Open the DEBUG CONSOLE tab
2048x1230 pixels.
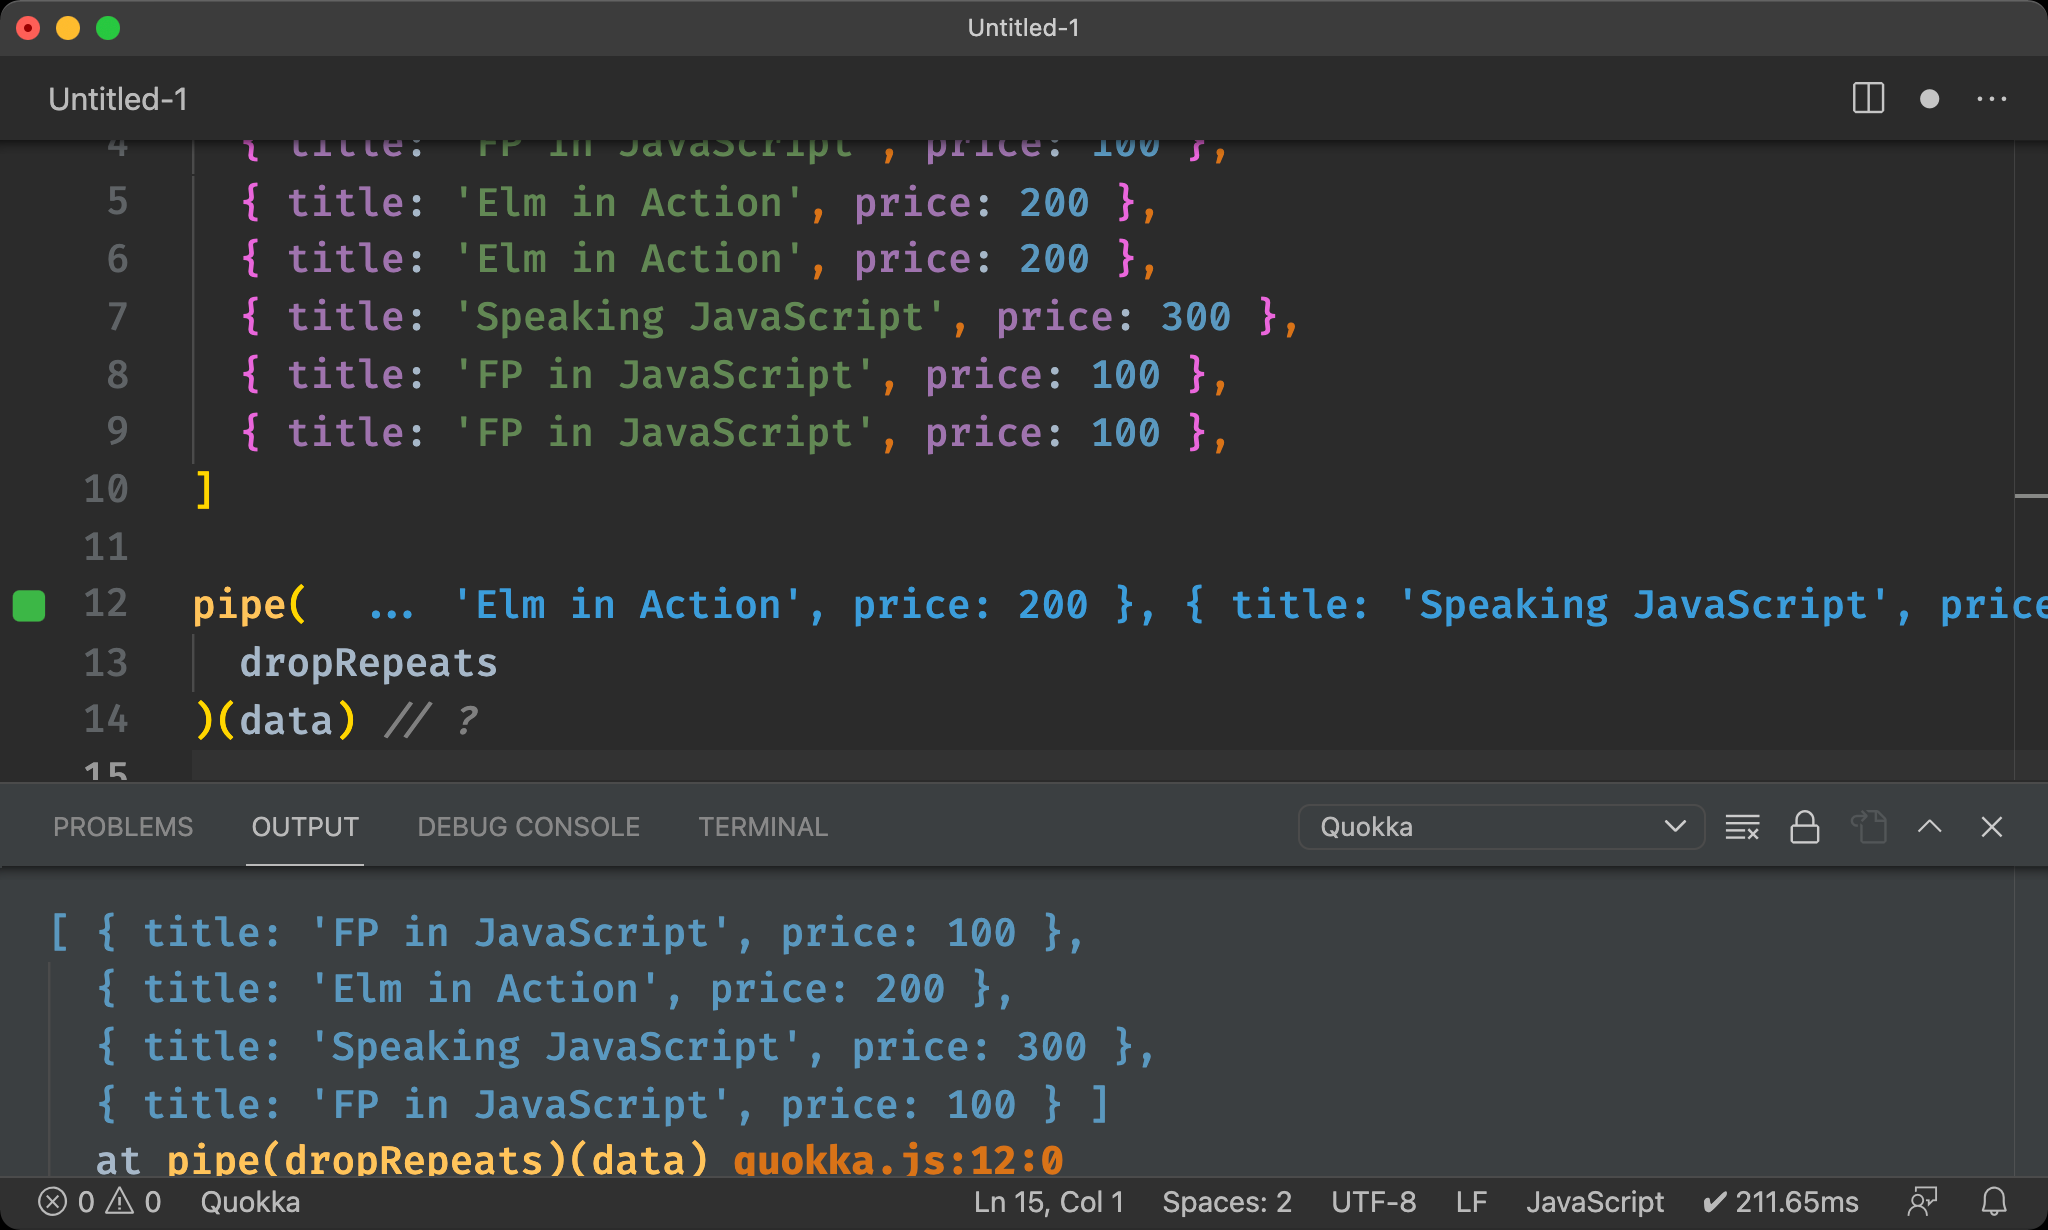point(528,827)
